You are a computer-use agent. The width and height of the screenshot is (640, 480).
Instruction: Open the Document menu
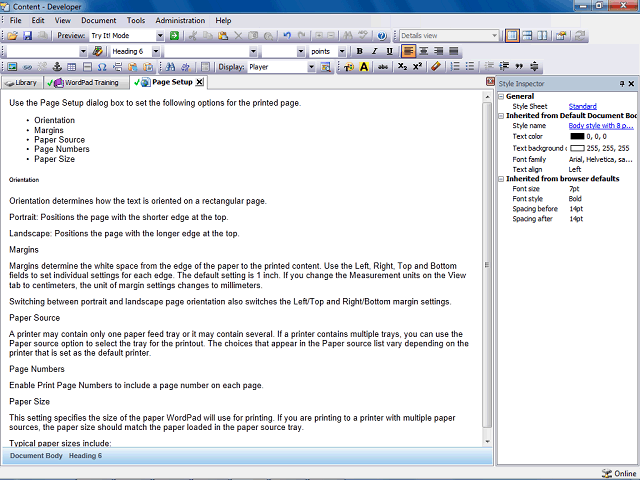(98, 20)
